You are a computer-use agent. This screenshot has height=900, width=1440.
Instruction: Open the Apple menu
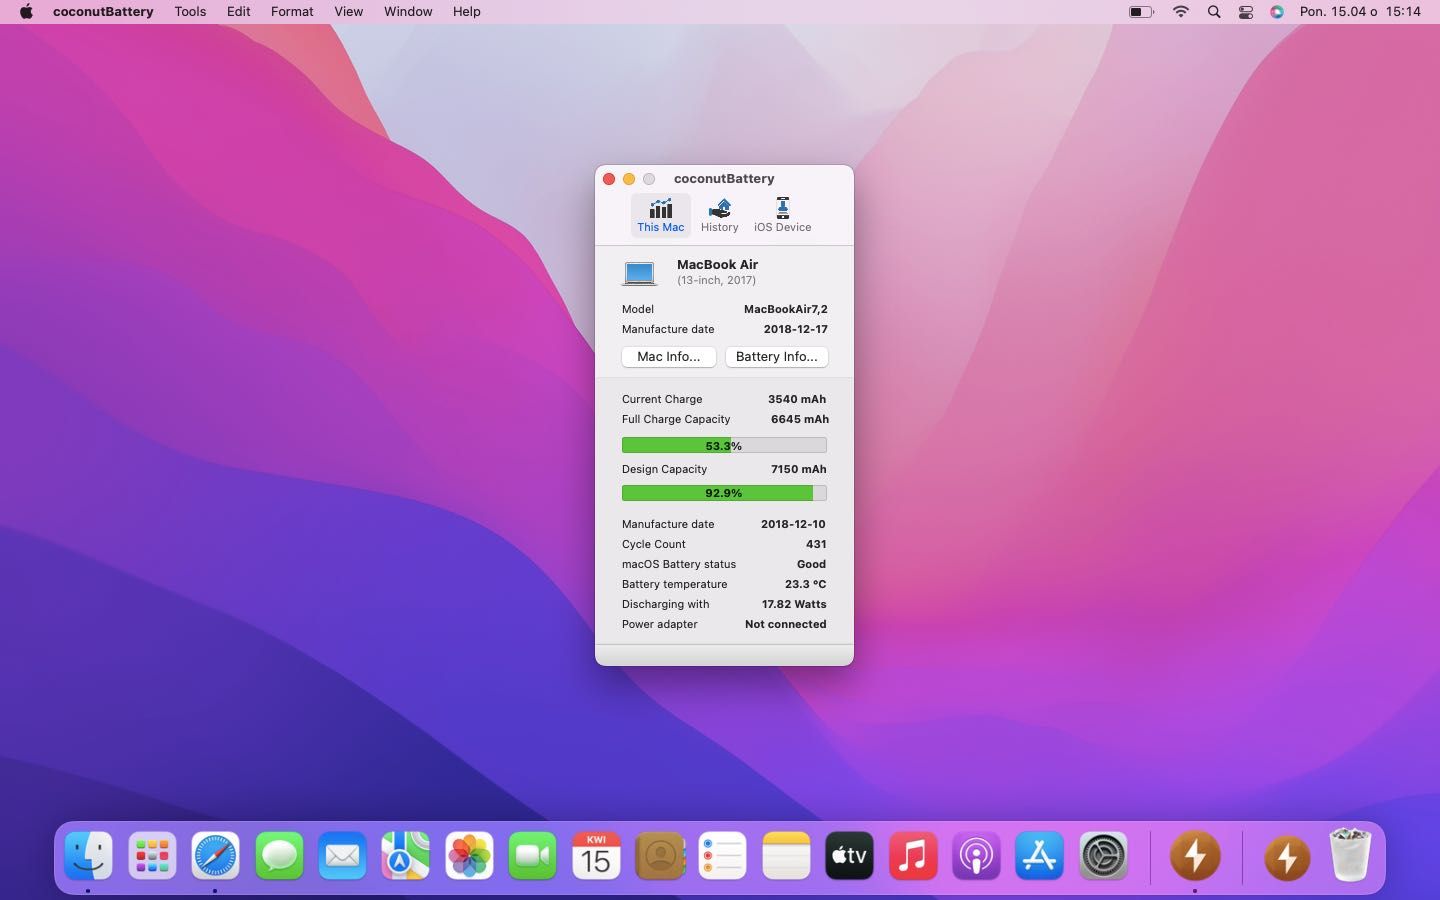tap(26, 12)
